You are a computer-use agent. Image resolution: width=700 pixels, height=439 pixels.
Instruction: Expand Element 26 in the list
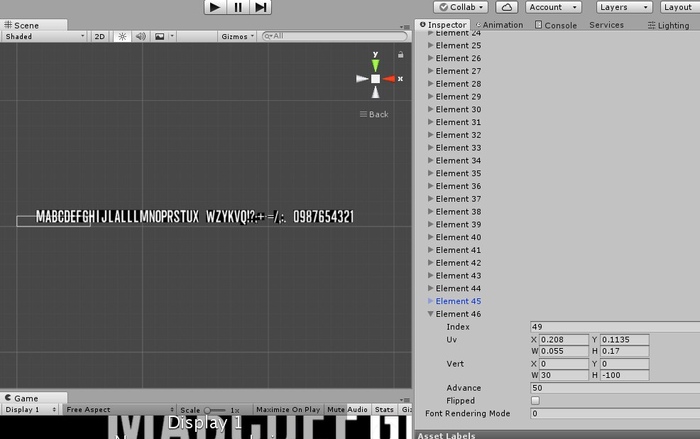431,58
